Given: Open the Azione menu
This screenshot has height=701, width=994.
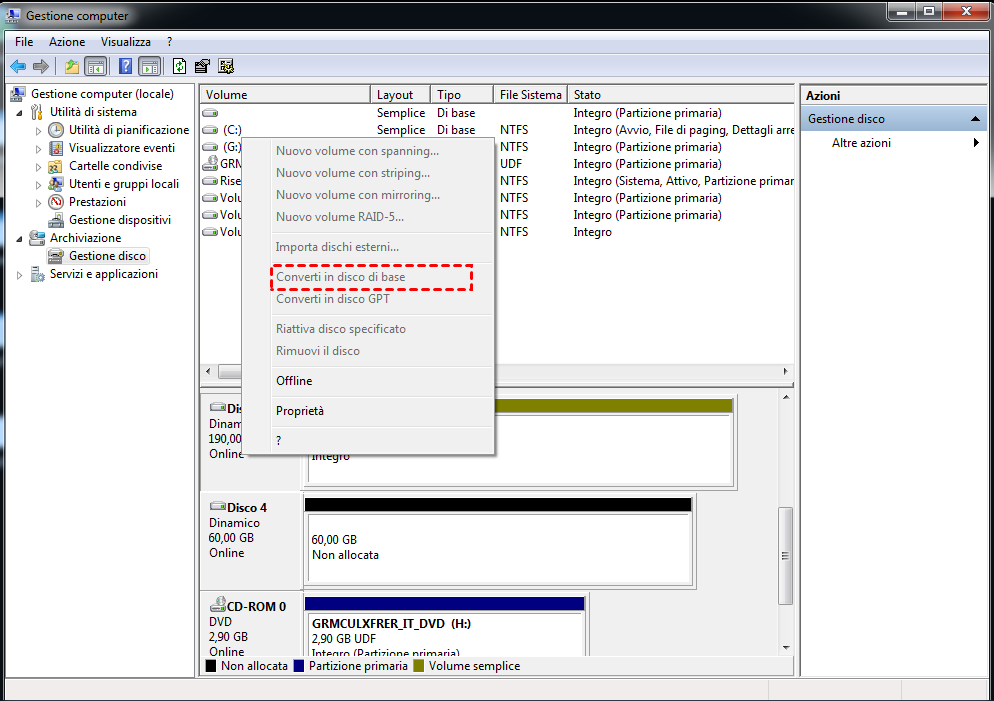Looking at the screenshot, I should pos(67,42).
